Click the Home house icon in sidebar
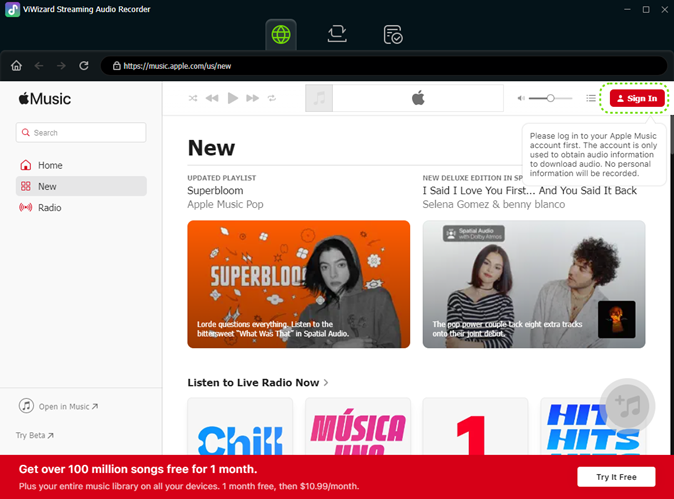The width and height of the screenshot is (674, 499). pos(26,165)
